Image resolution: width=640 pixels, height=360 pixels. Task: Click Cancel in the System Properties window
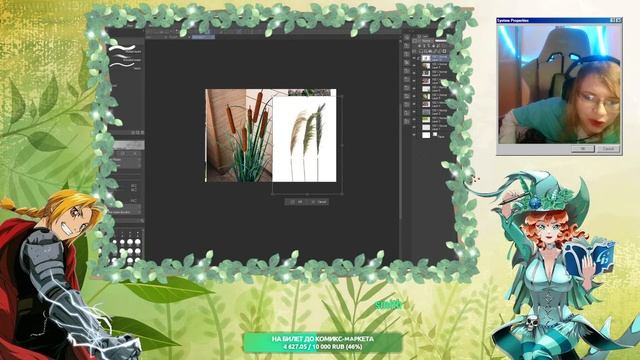[x=608, y=149]
